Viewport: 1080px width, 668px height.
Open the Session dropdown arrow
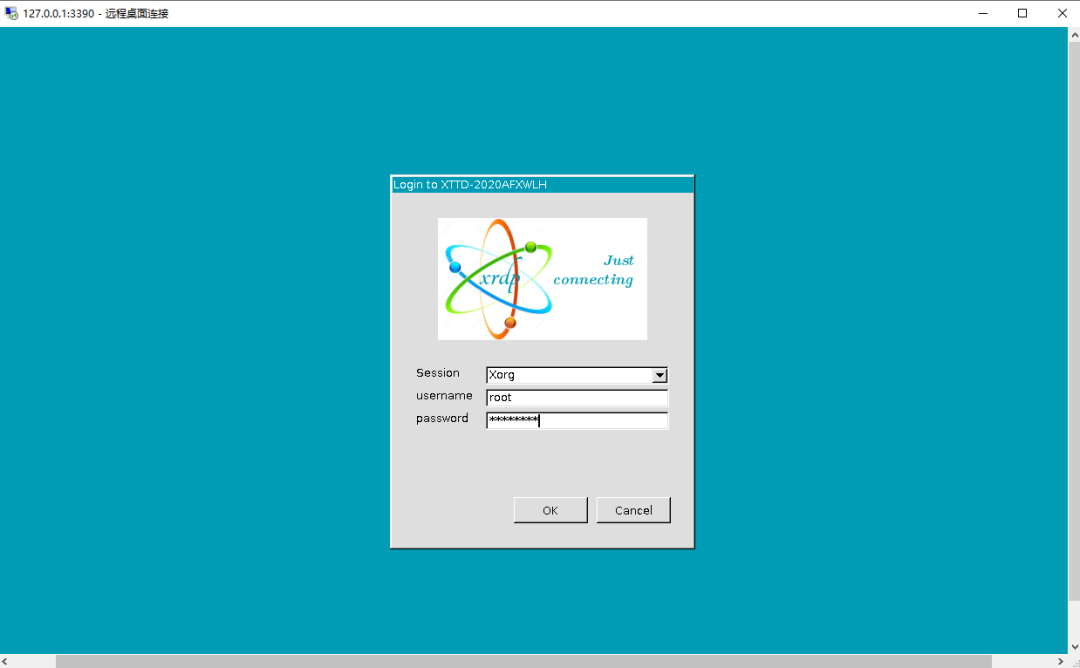660,375
